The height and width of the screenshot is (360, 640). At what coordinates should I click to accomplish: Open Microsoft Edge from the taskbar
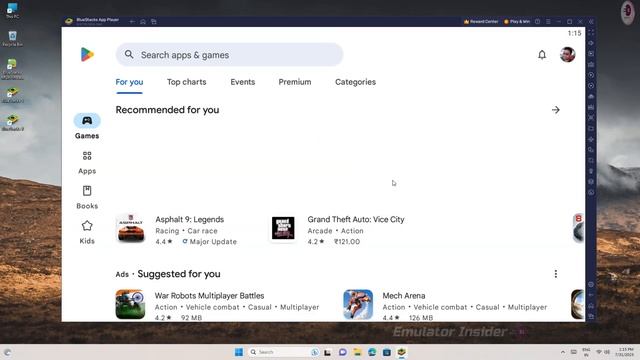372,352
